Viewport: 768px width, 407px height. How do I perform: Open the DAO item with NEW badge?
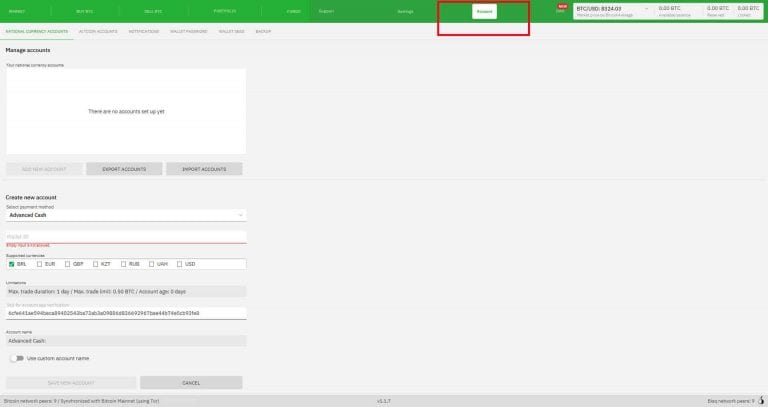[x=561, y=9]
